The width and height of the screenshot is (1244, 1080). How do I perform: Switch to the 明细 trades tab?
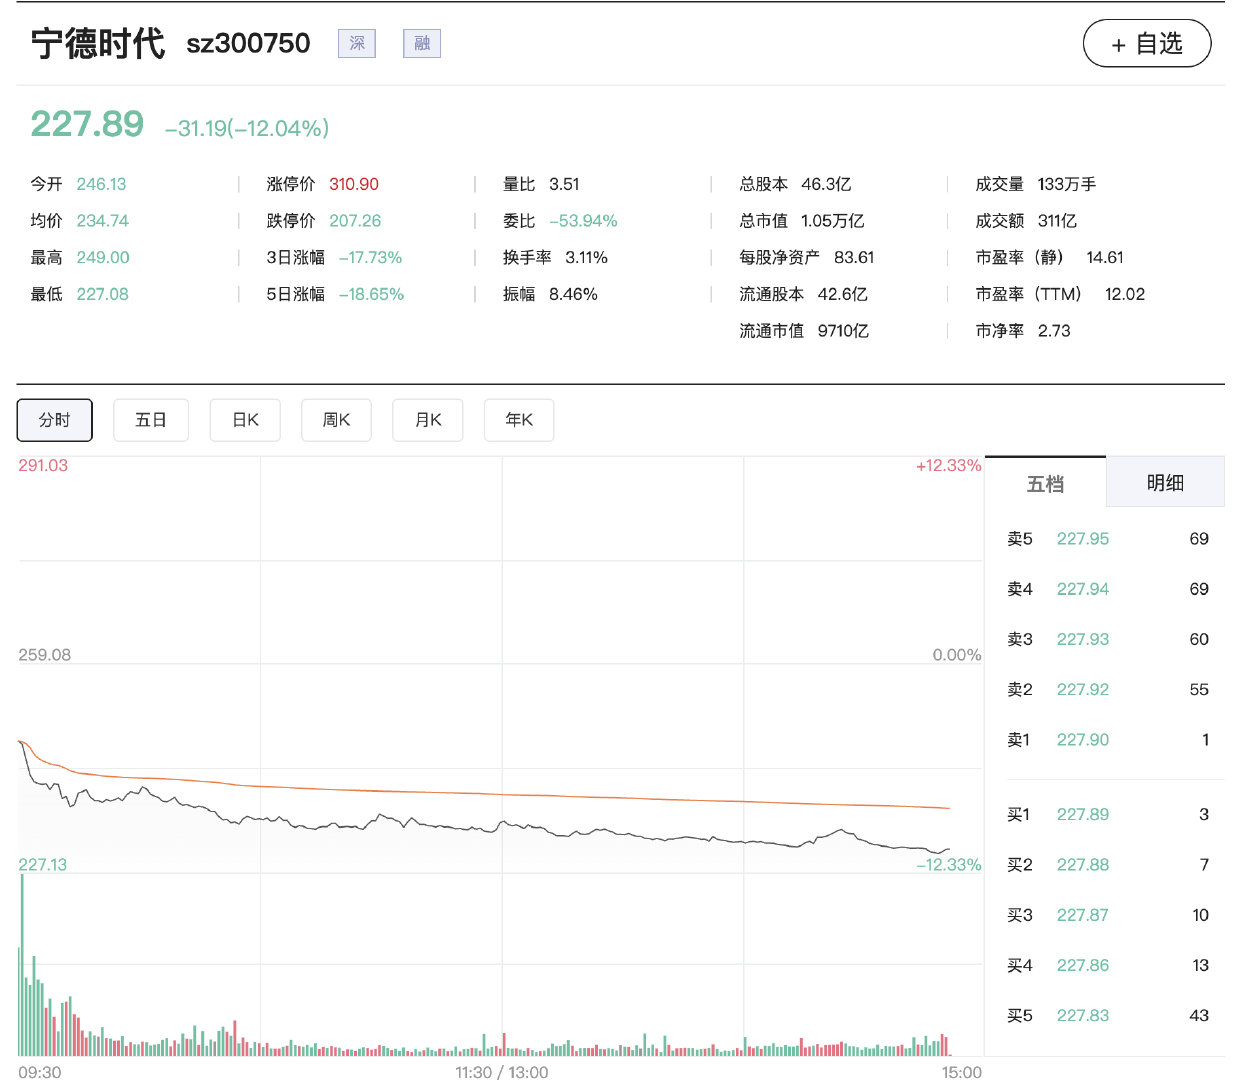[1165, 483]
